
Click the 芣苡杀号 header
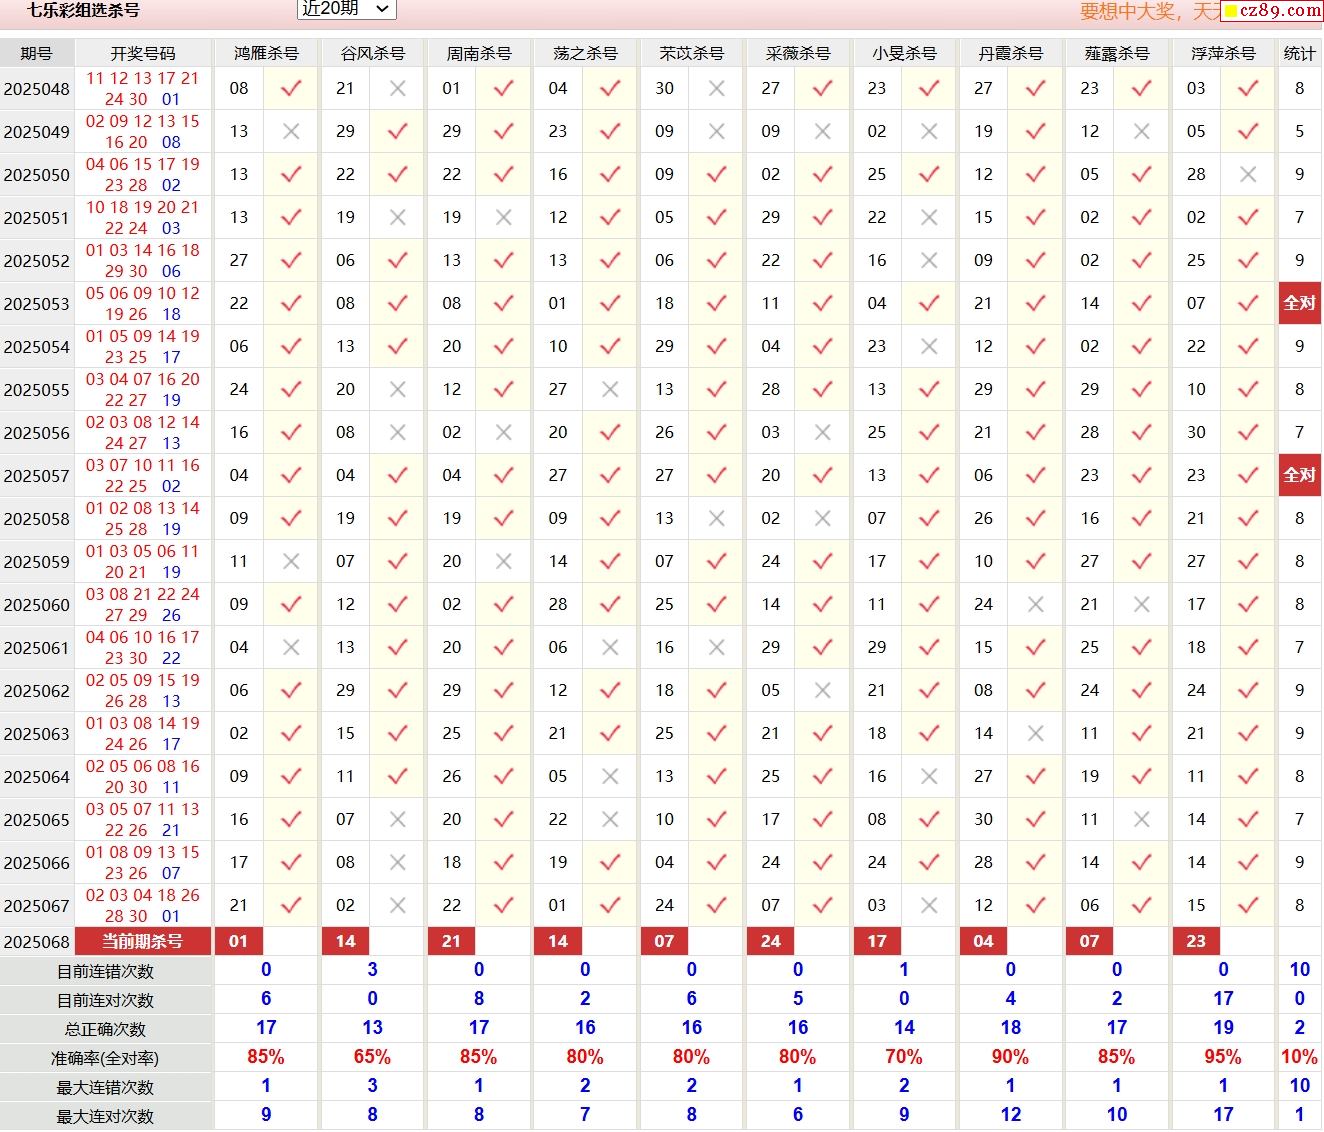[x=691, y=53]
